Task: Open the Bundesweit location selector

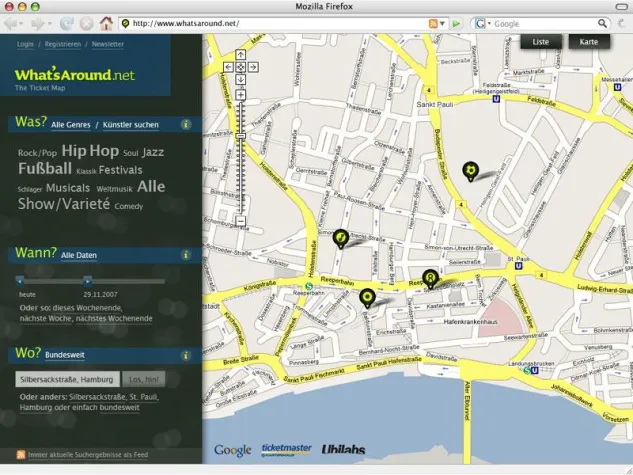Action: tap(64, 355)
